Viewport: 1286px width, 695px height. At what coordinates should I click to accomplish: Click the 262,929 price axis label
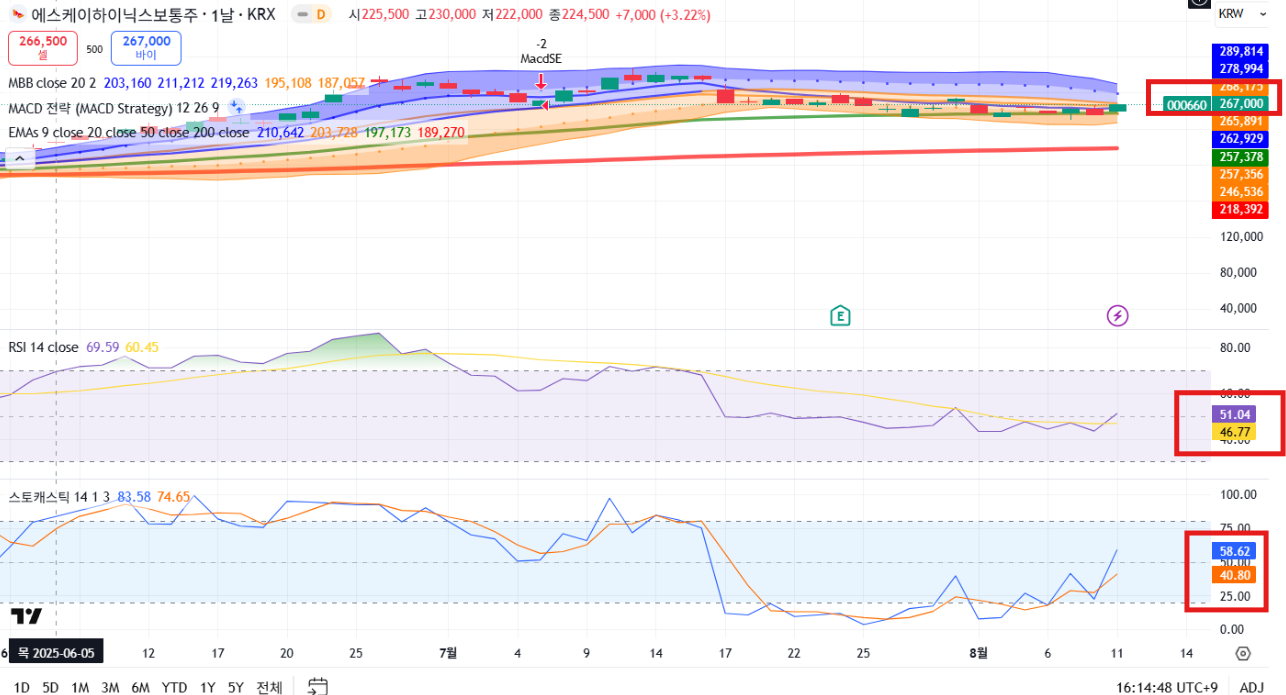[x=1240, y=138]
